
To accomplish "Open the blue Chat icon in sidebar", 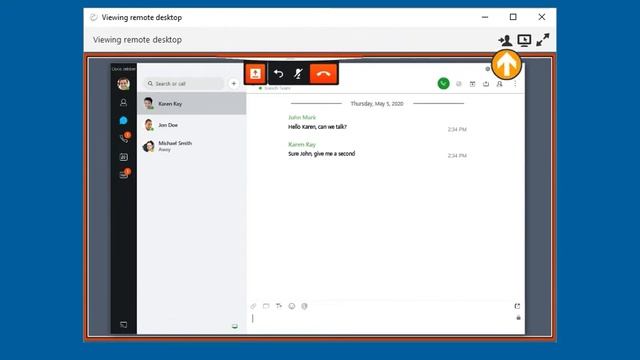I will pyautogui.click(x=123, y=120).
